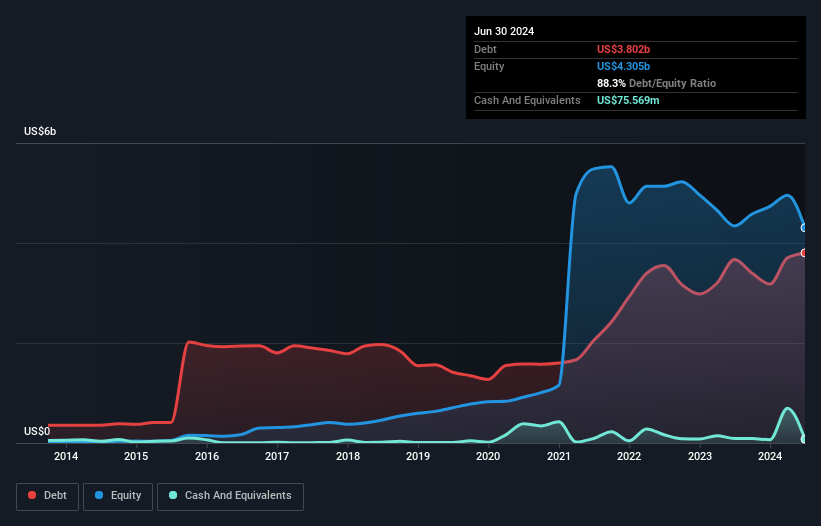
Task: Click the US$6b y-axis label
Action: point(40,131)
